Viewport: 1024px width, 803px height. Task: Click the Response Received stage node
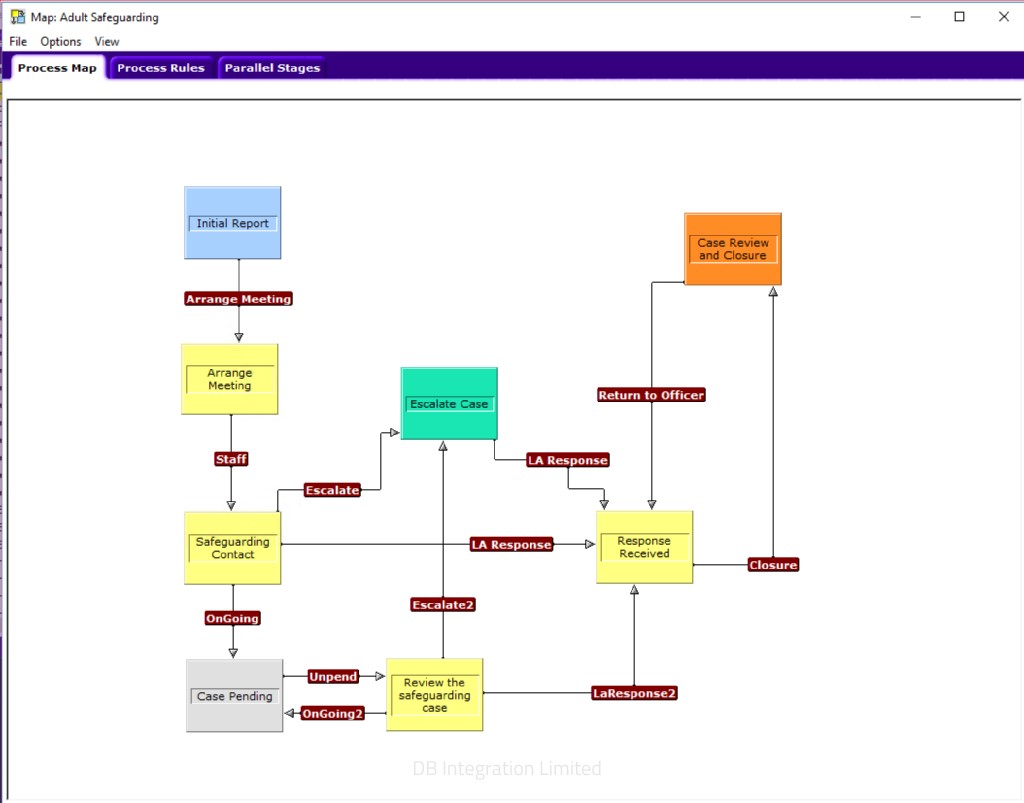pos(644,547)
